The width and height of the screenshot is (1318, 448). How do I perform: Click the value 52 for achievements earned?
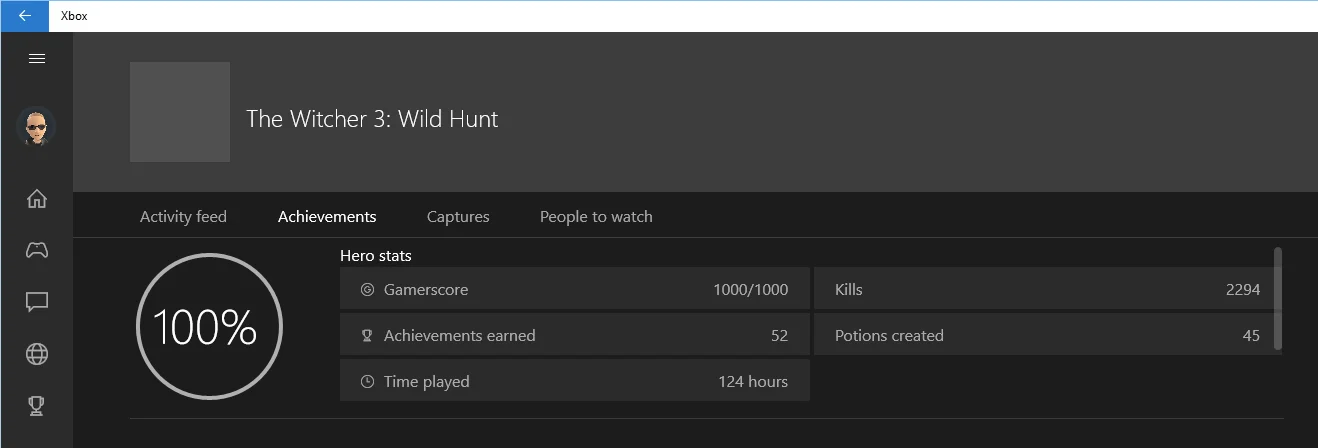click(779, 336)
